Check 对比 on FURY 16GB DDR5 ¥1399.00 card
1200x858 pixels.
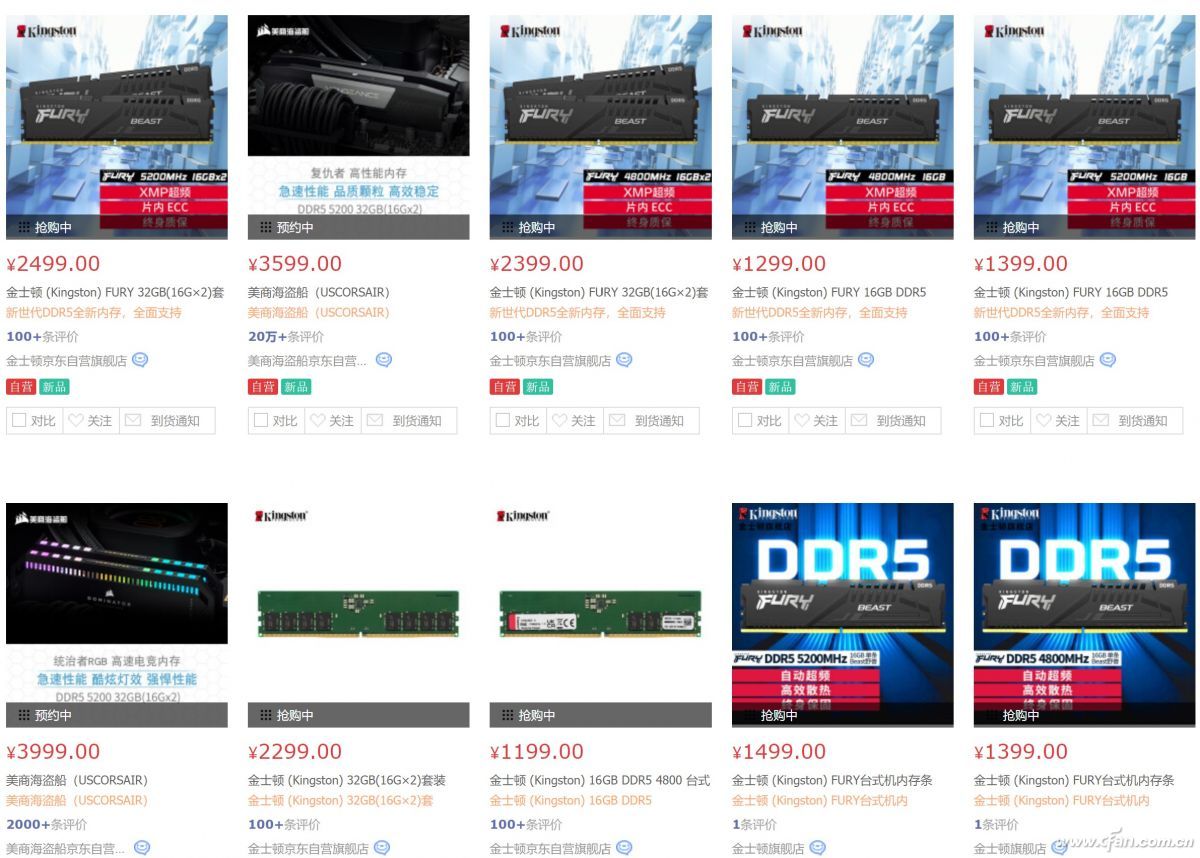pyautogui.click(x=987, y=421)
